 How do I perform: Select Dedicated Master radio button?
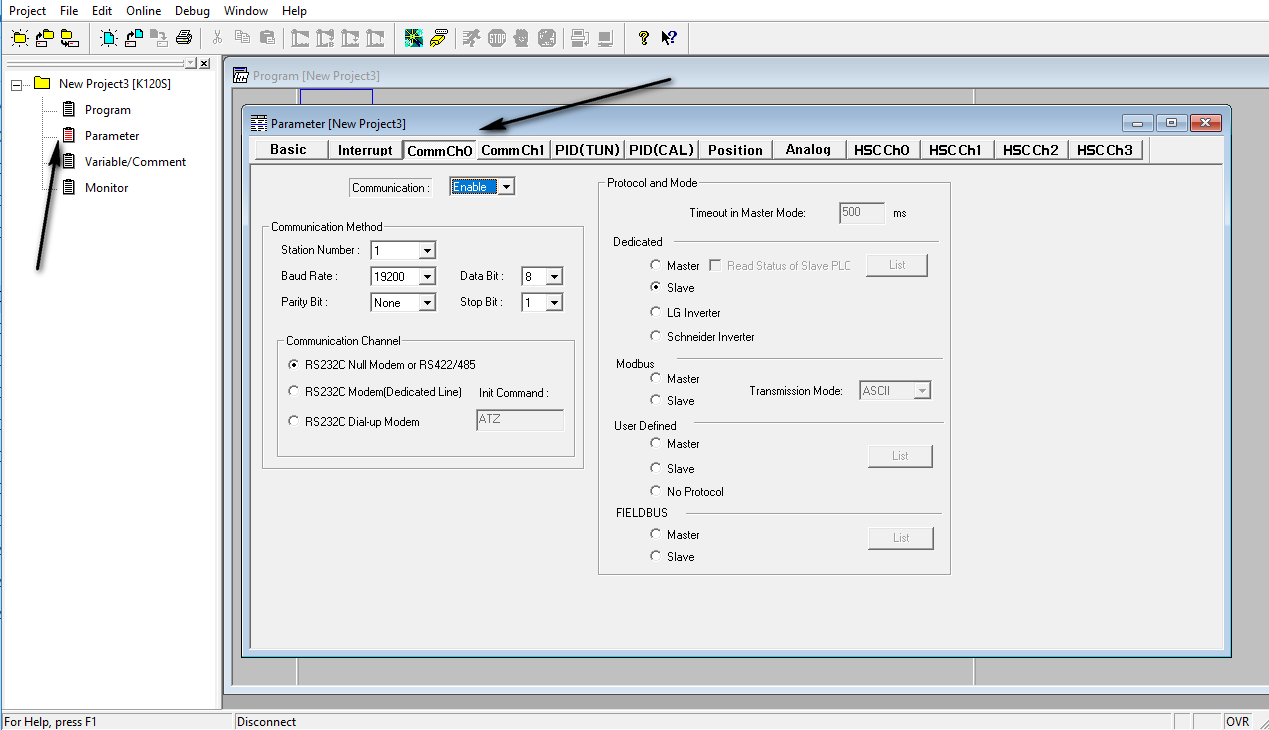(656, 266)
